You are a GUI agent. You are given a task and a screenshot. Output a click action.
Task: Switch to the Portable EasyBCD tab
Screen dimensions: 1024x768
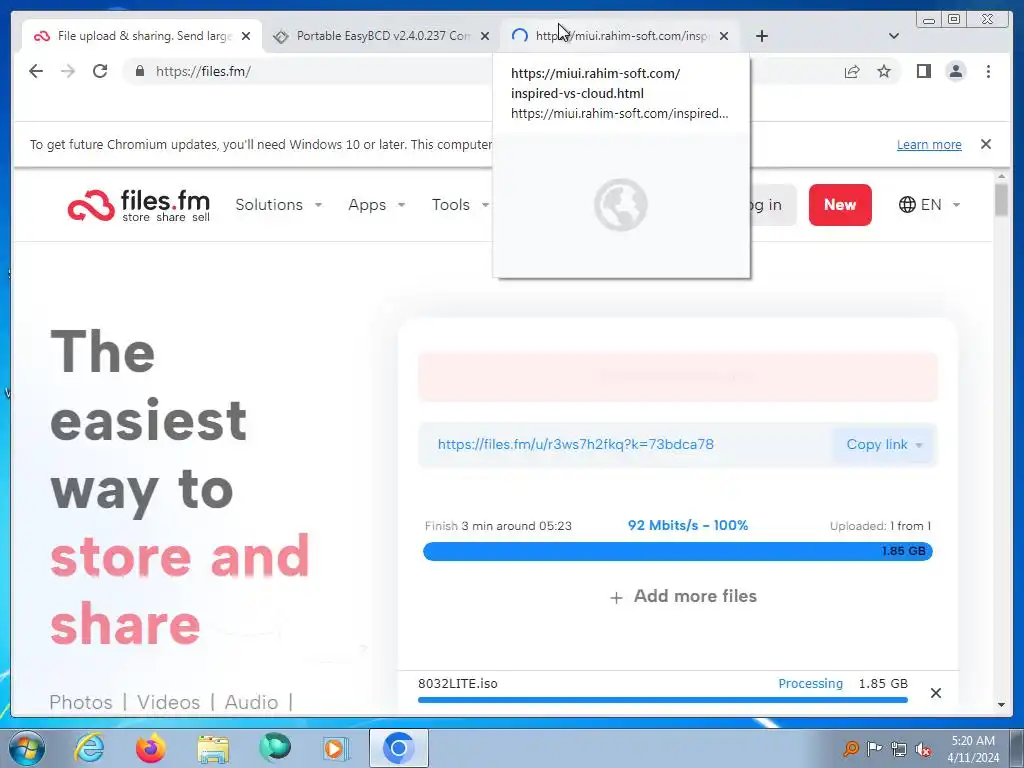[x=382, y=36]
